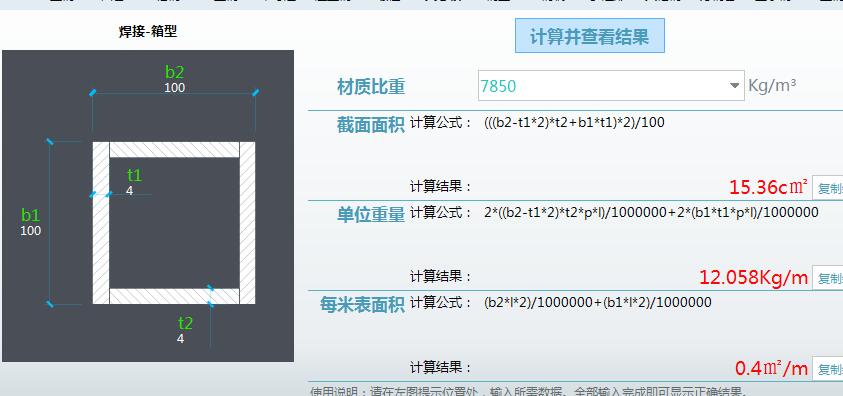Edit the t1 thickness value 4

click(130, 191)
